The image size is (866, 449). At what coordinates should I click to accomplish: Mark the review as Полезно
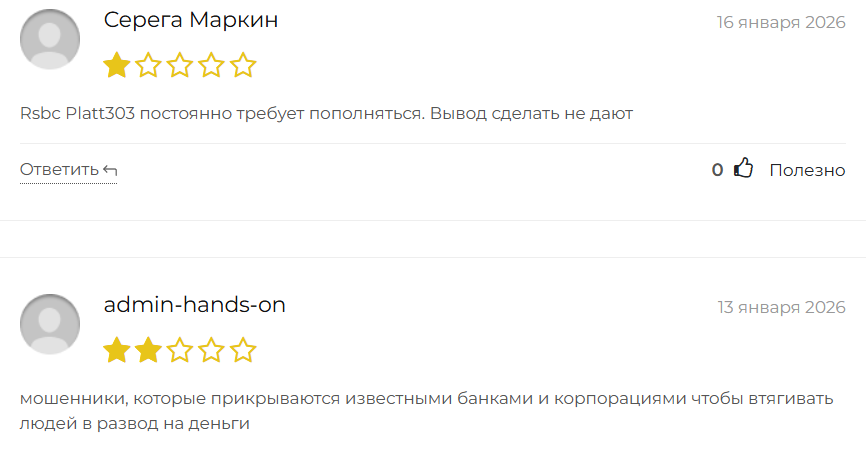[807, 170]
